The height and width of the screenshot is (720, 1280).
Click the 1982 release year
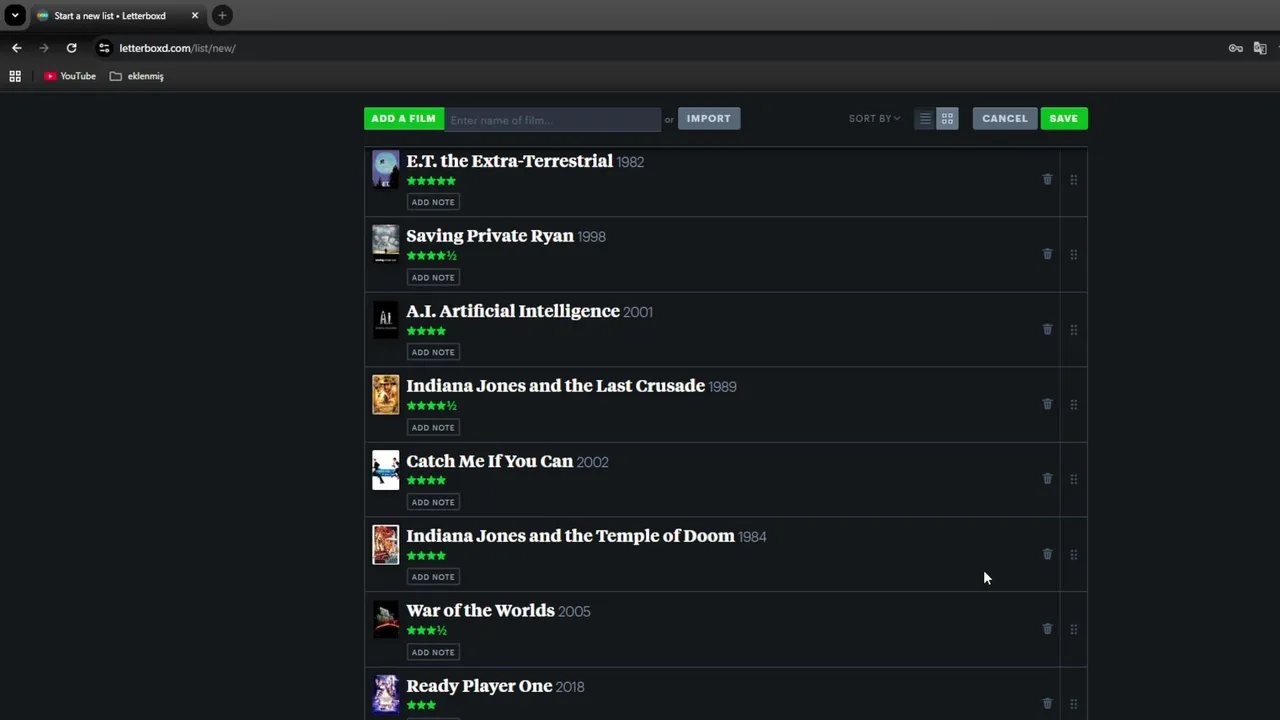click(630, 162)
